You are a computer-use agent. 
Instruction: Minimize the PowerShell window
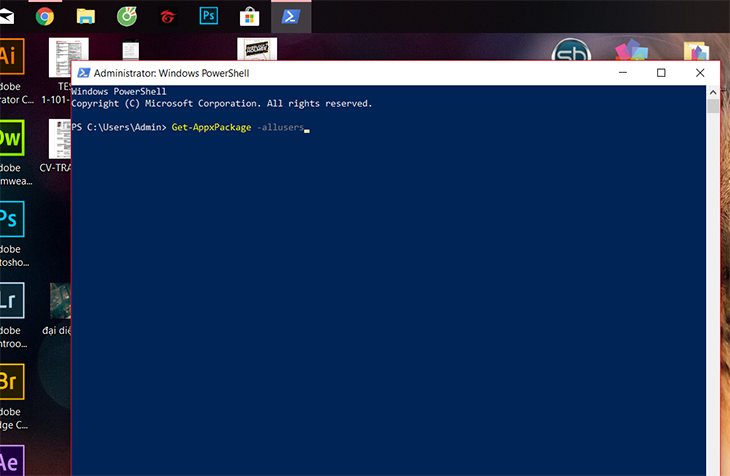coord(622,73)
